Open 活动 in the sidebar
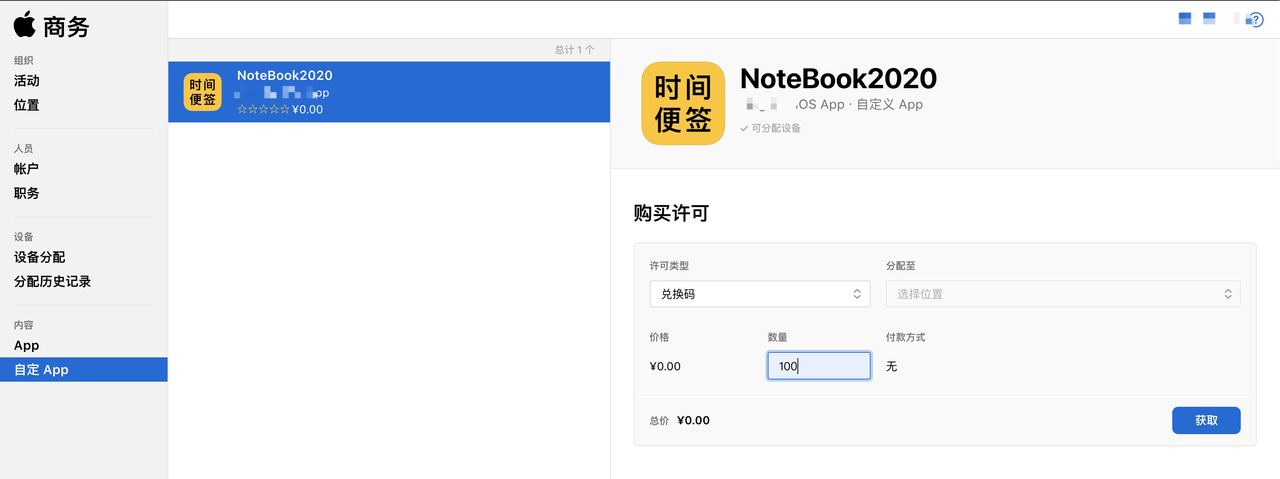This screenshot has width=1280, height=479. pyautogui.click(x=27, y=81)
